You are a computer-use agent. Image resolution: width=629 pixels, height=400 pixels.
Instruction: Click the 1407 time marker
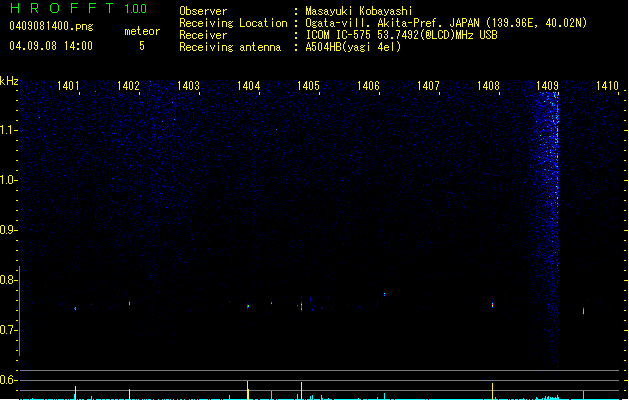[x=428, y=85]
